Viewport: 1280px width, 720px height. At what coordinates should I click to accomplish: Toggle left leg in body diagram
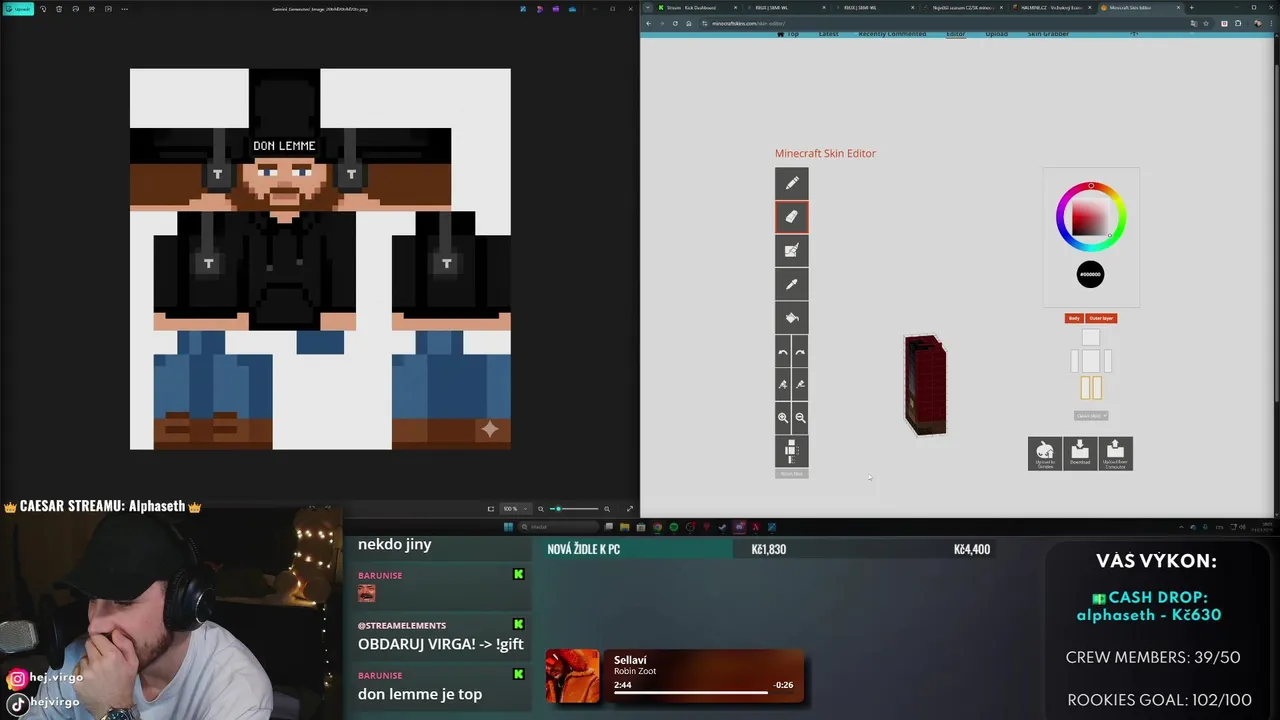pyautogui.click(x=1086, y=388)
